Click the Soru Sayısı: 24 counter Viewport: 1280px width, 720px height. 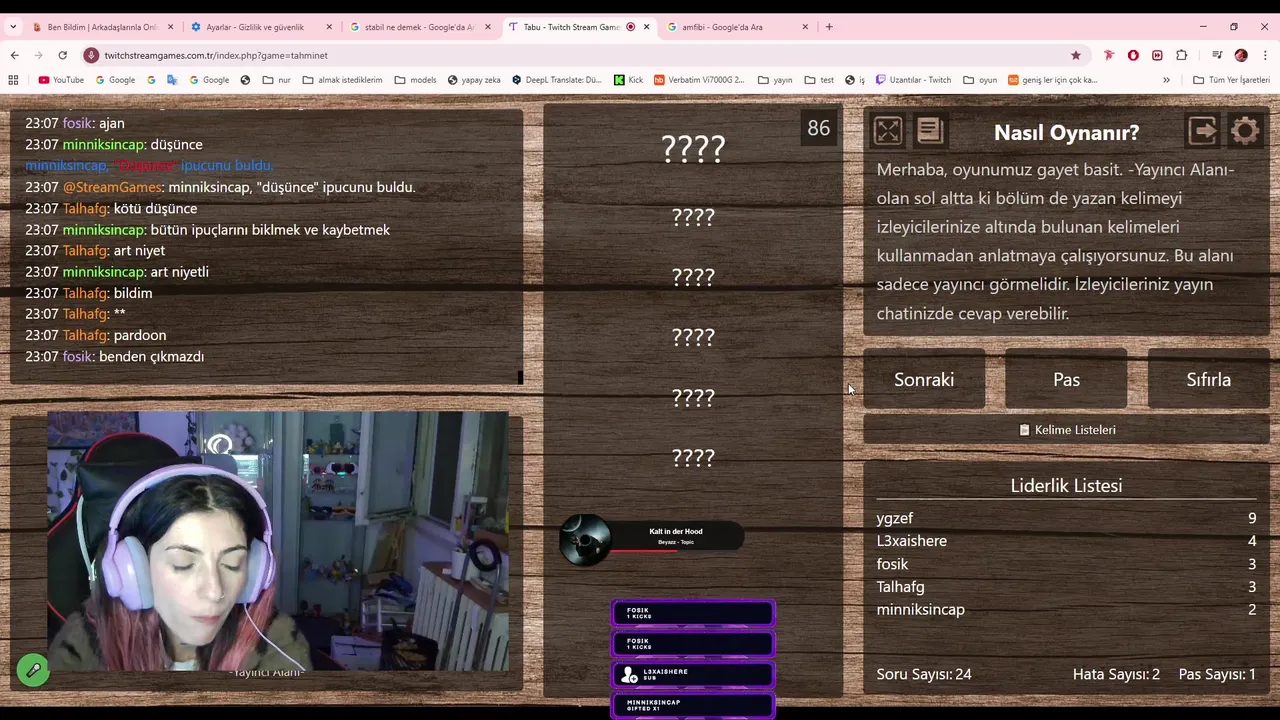pos(924,674)
